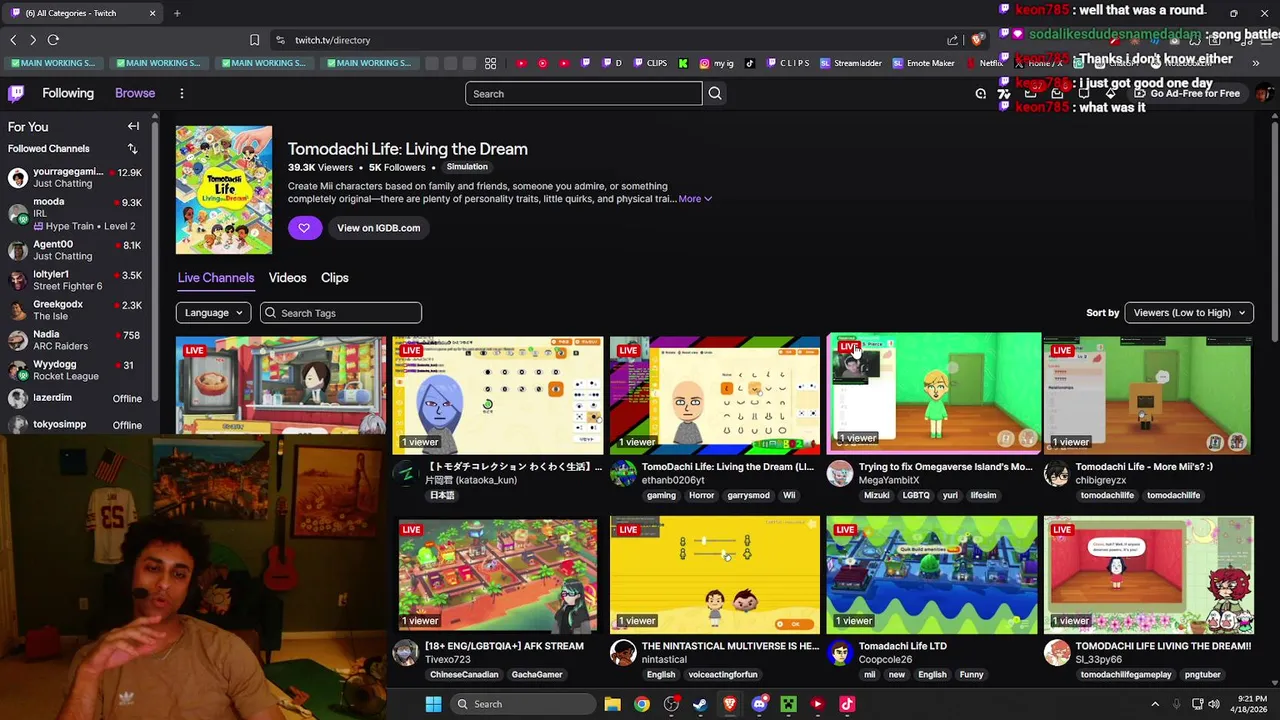Viewport: 1280px width, 720px height.
Task: Switch to the Videos tab
Action: click(287, 278)
